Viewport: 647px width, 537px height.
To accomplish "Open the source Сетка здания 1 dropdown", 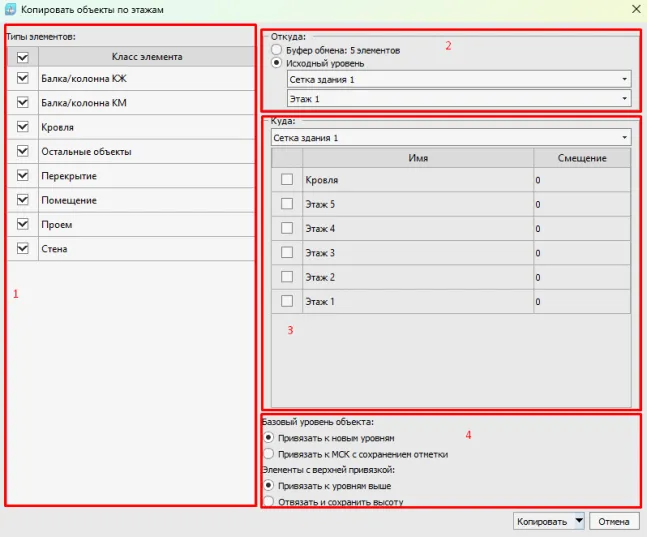I will coord(458,79).
